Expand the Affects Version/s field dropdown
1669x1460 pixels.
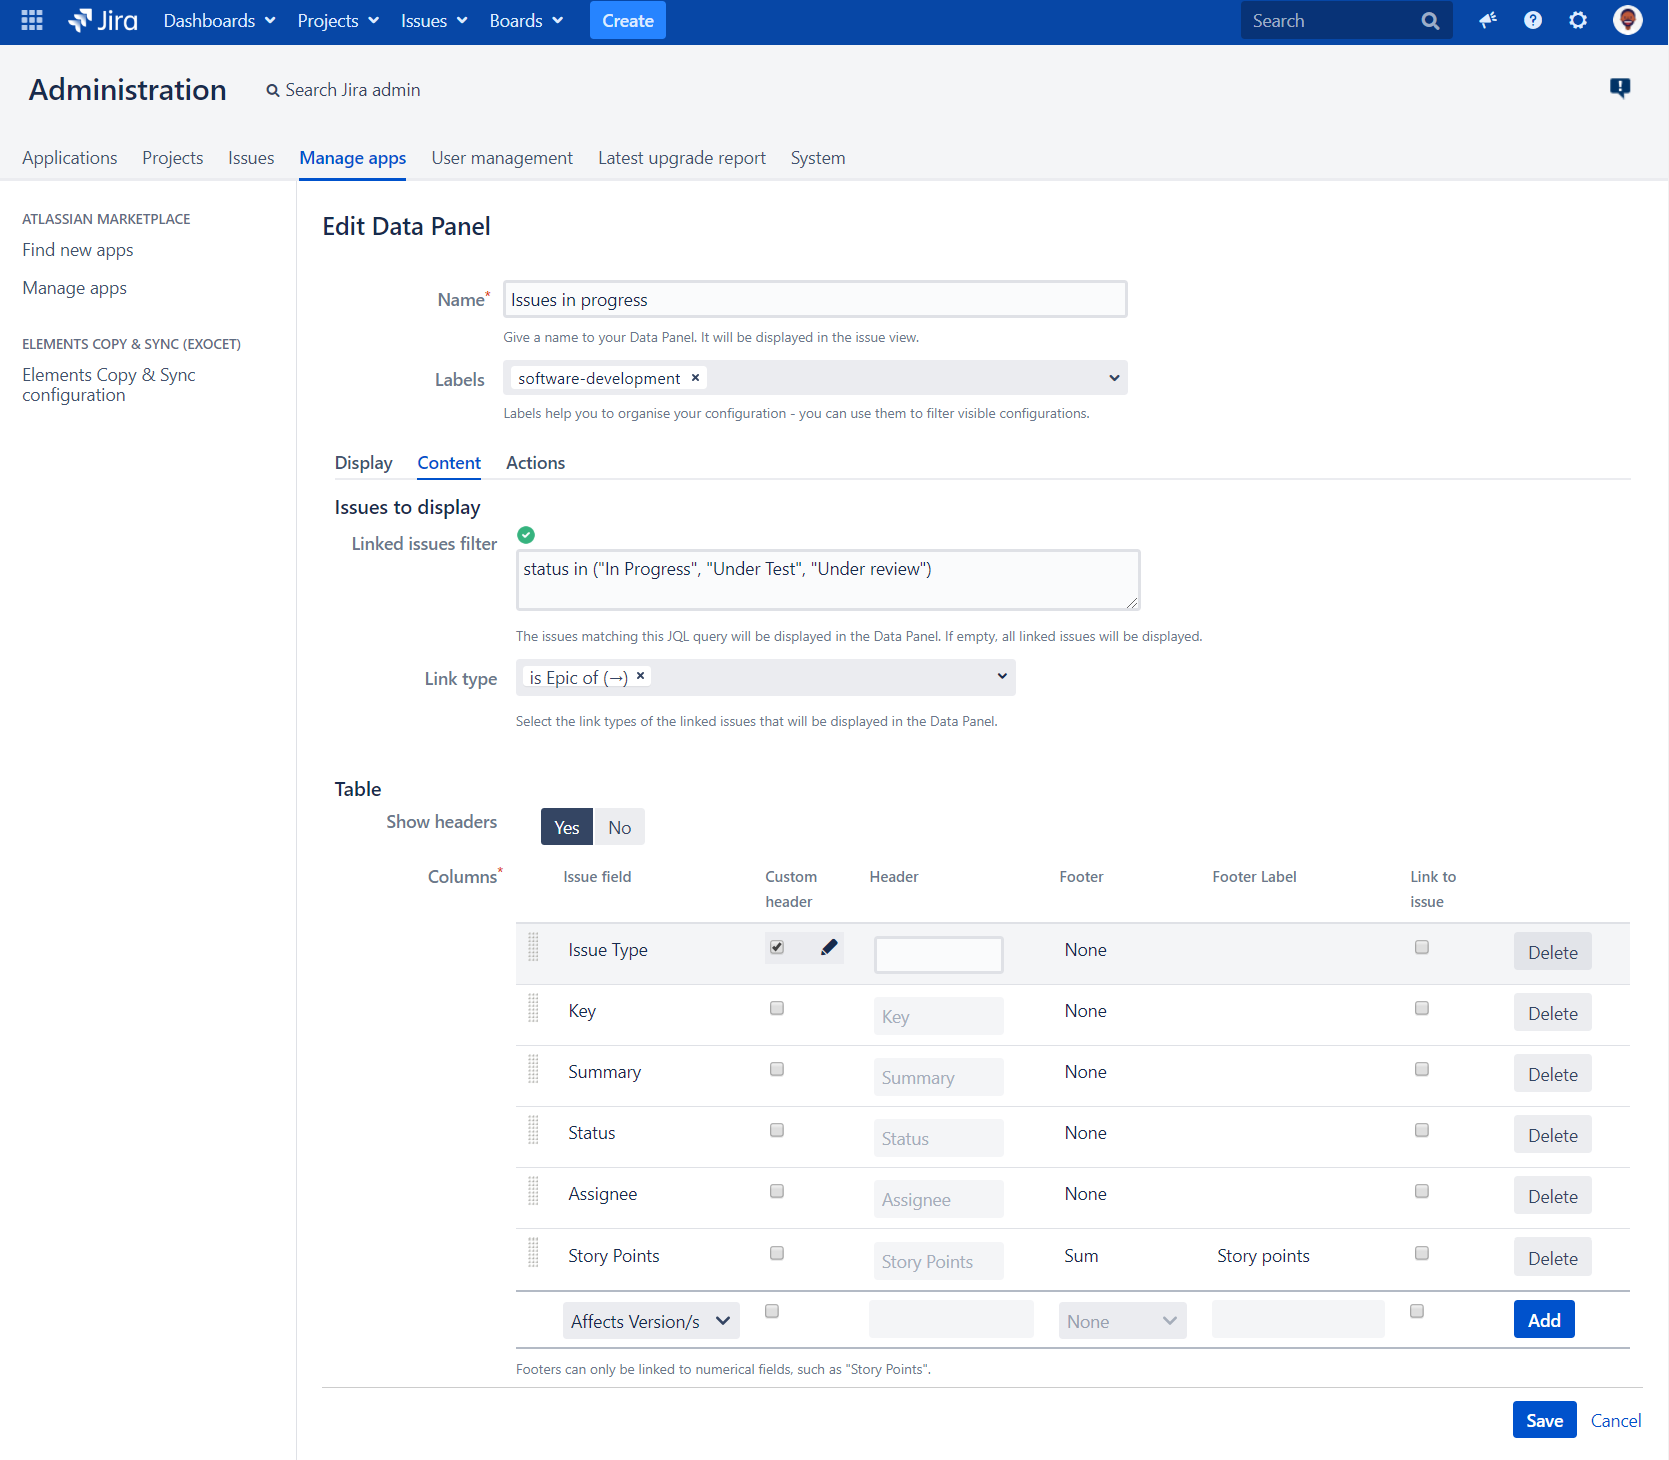point(651,1321)
